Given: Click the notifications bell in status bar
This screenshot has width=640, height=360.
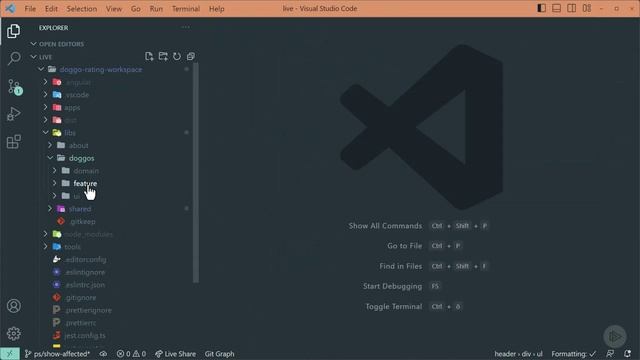Looking at the screenshot, I should 627,354.
